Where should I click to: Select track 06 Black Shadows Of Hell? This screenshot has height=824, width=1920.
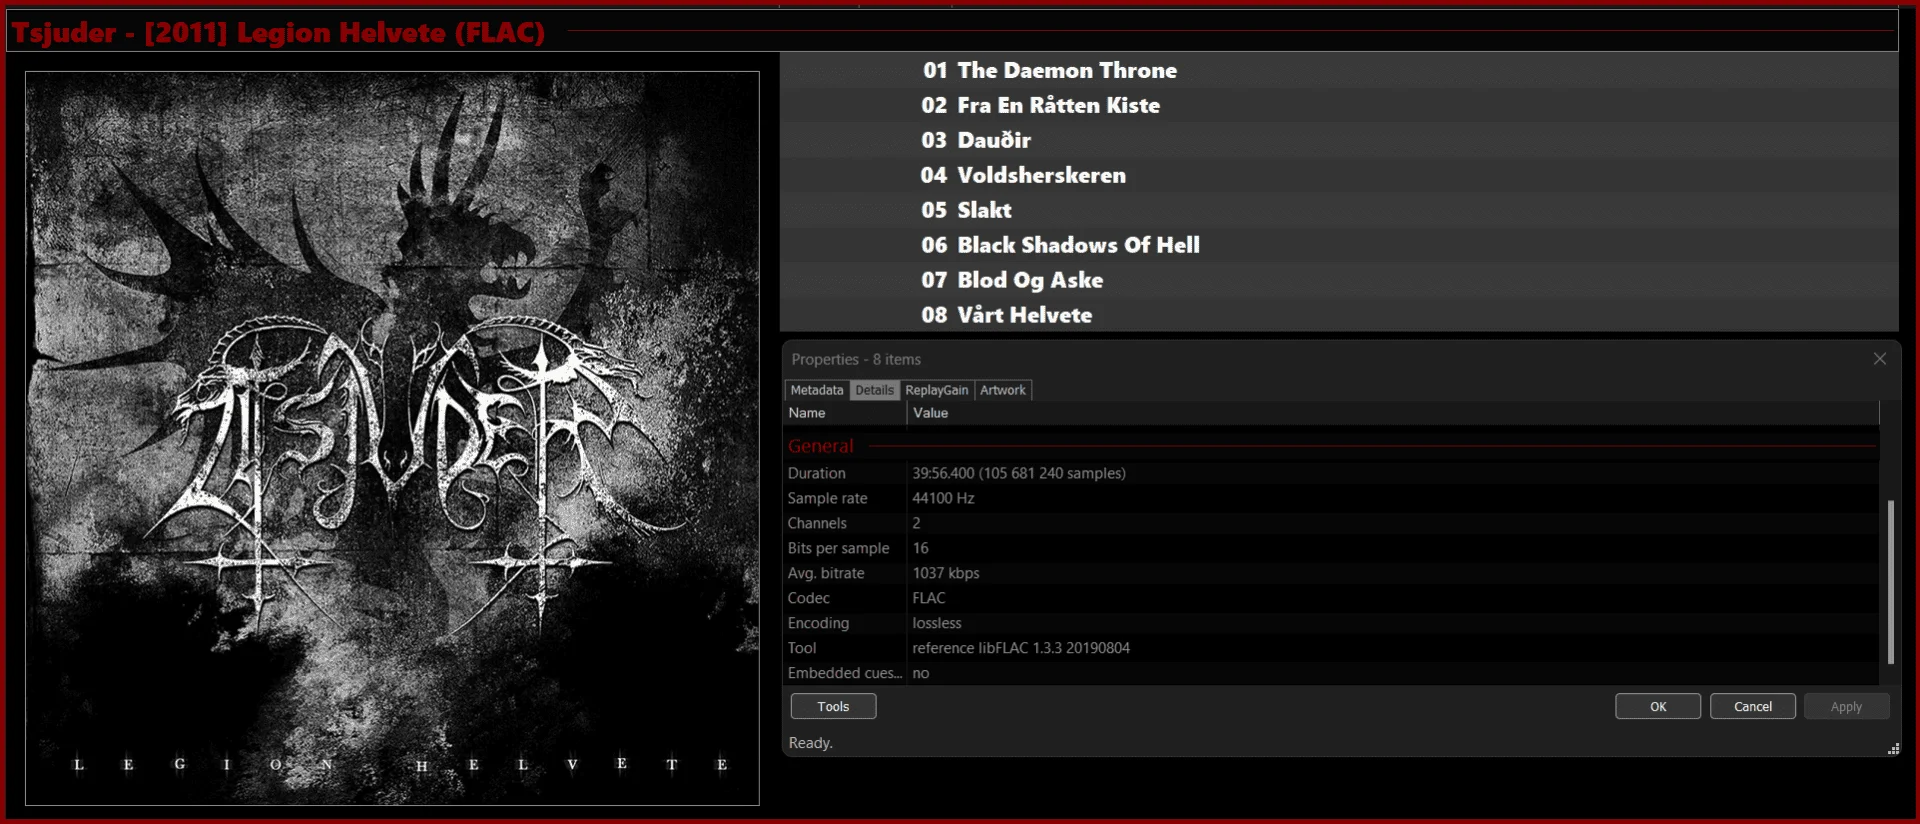(1339, 245)
